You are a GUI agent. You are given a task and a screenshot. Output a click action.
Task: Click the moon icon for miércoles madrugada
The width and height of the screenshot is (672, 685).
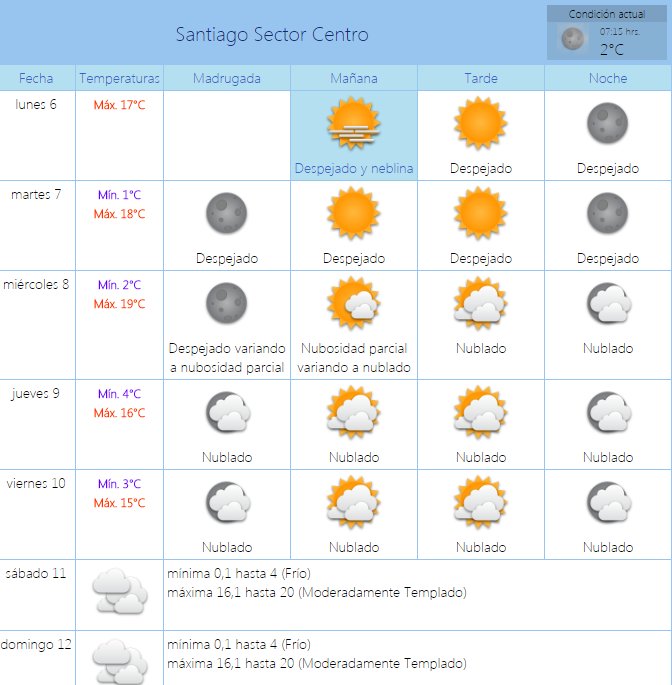(x=226, y=303)
